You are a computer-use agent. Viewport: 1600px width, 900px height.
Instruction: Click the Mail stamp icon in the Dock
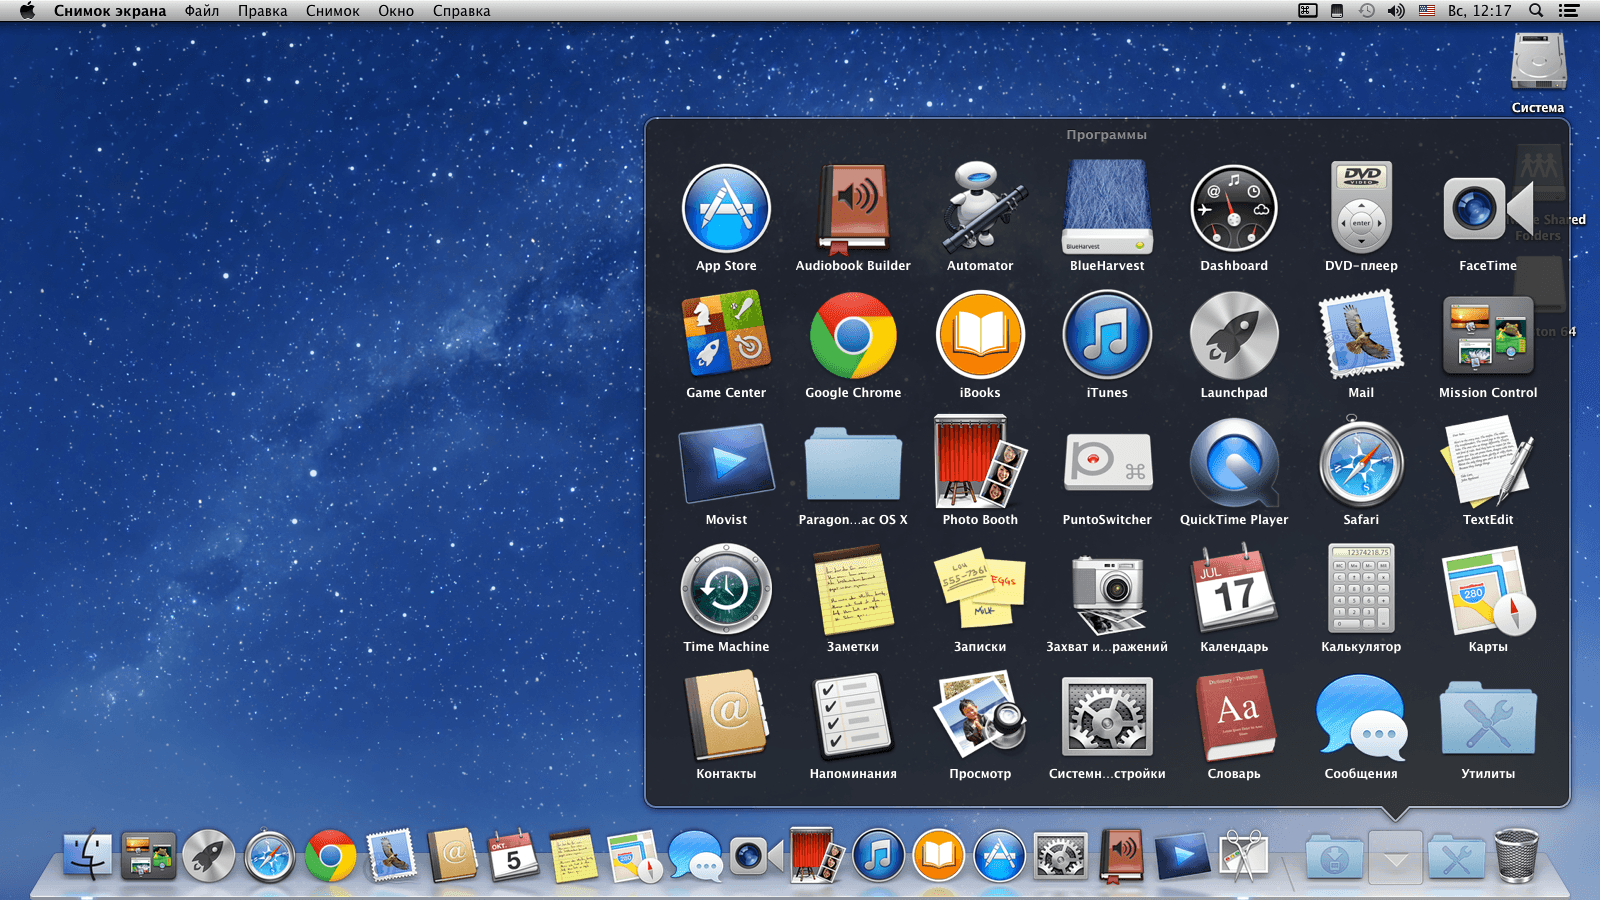tap(392, 856)
